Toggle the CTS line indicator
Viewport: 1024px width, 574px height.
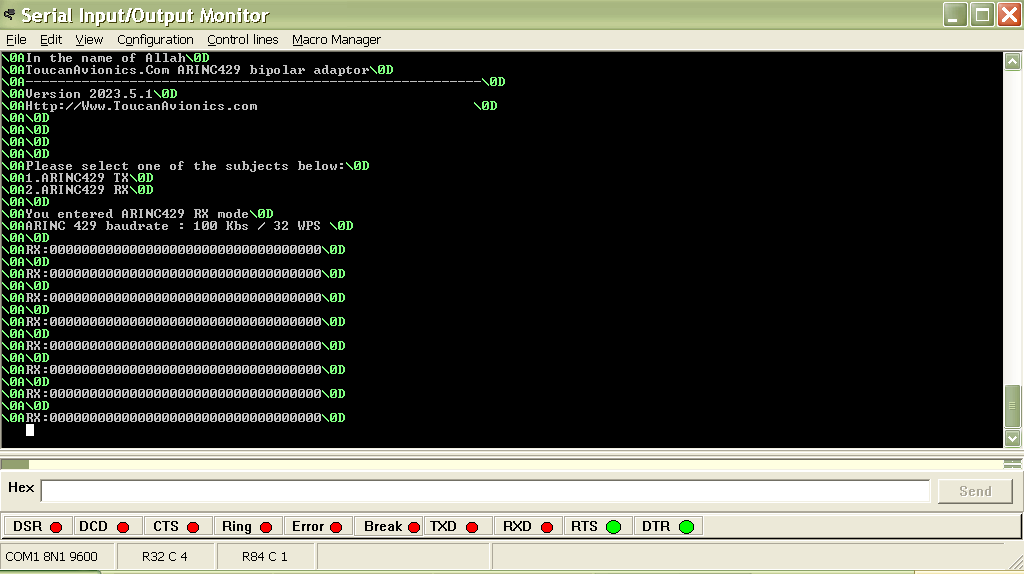[x=177, y=526]
